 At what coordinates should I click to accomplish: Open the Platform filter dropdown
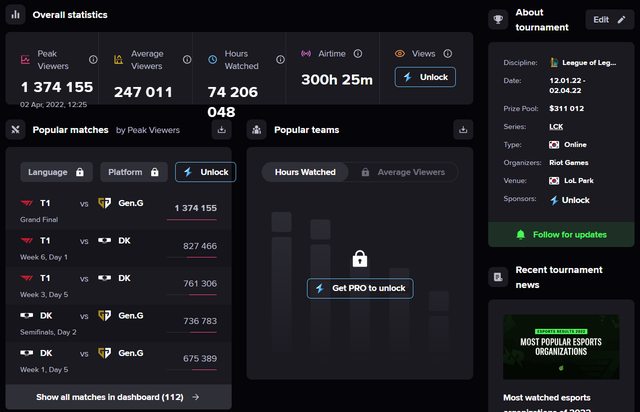tap(134, 172)
